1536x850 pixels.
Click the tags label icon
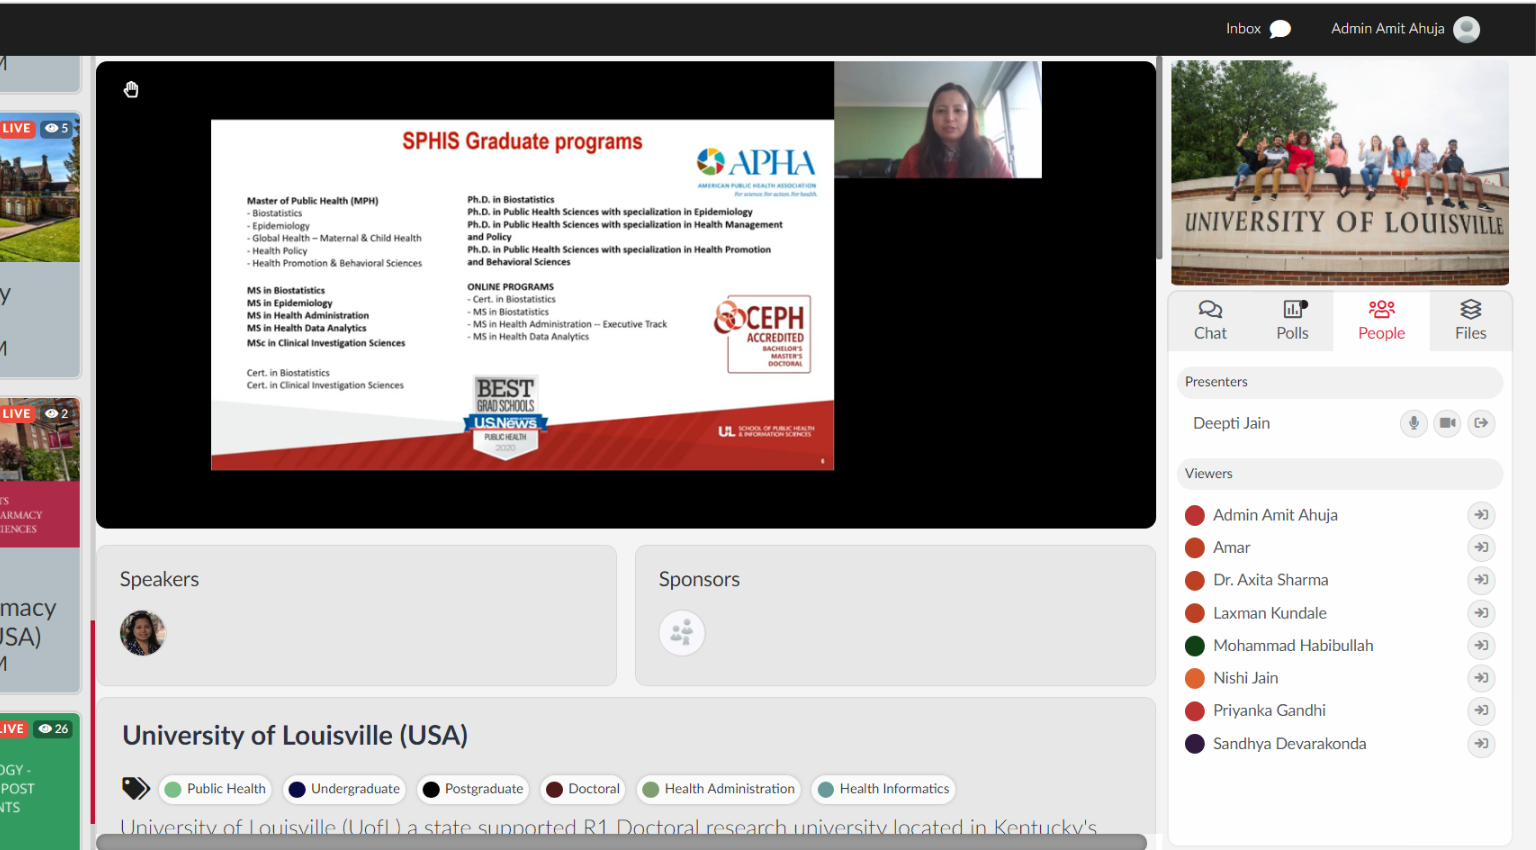click(136, 789)
